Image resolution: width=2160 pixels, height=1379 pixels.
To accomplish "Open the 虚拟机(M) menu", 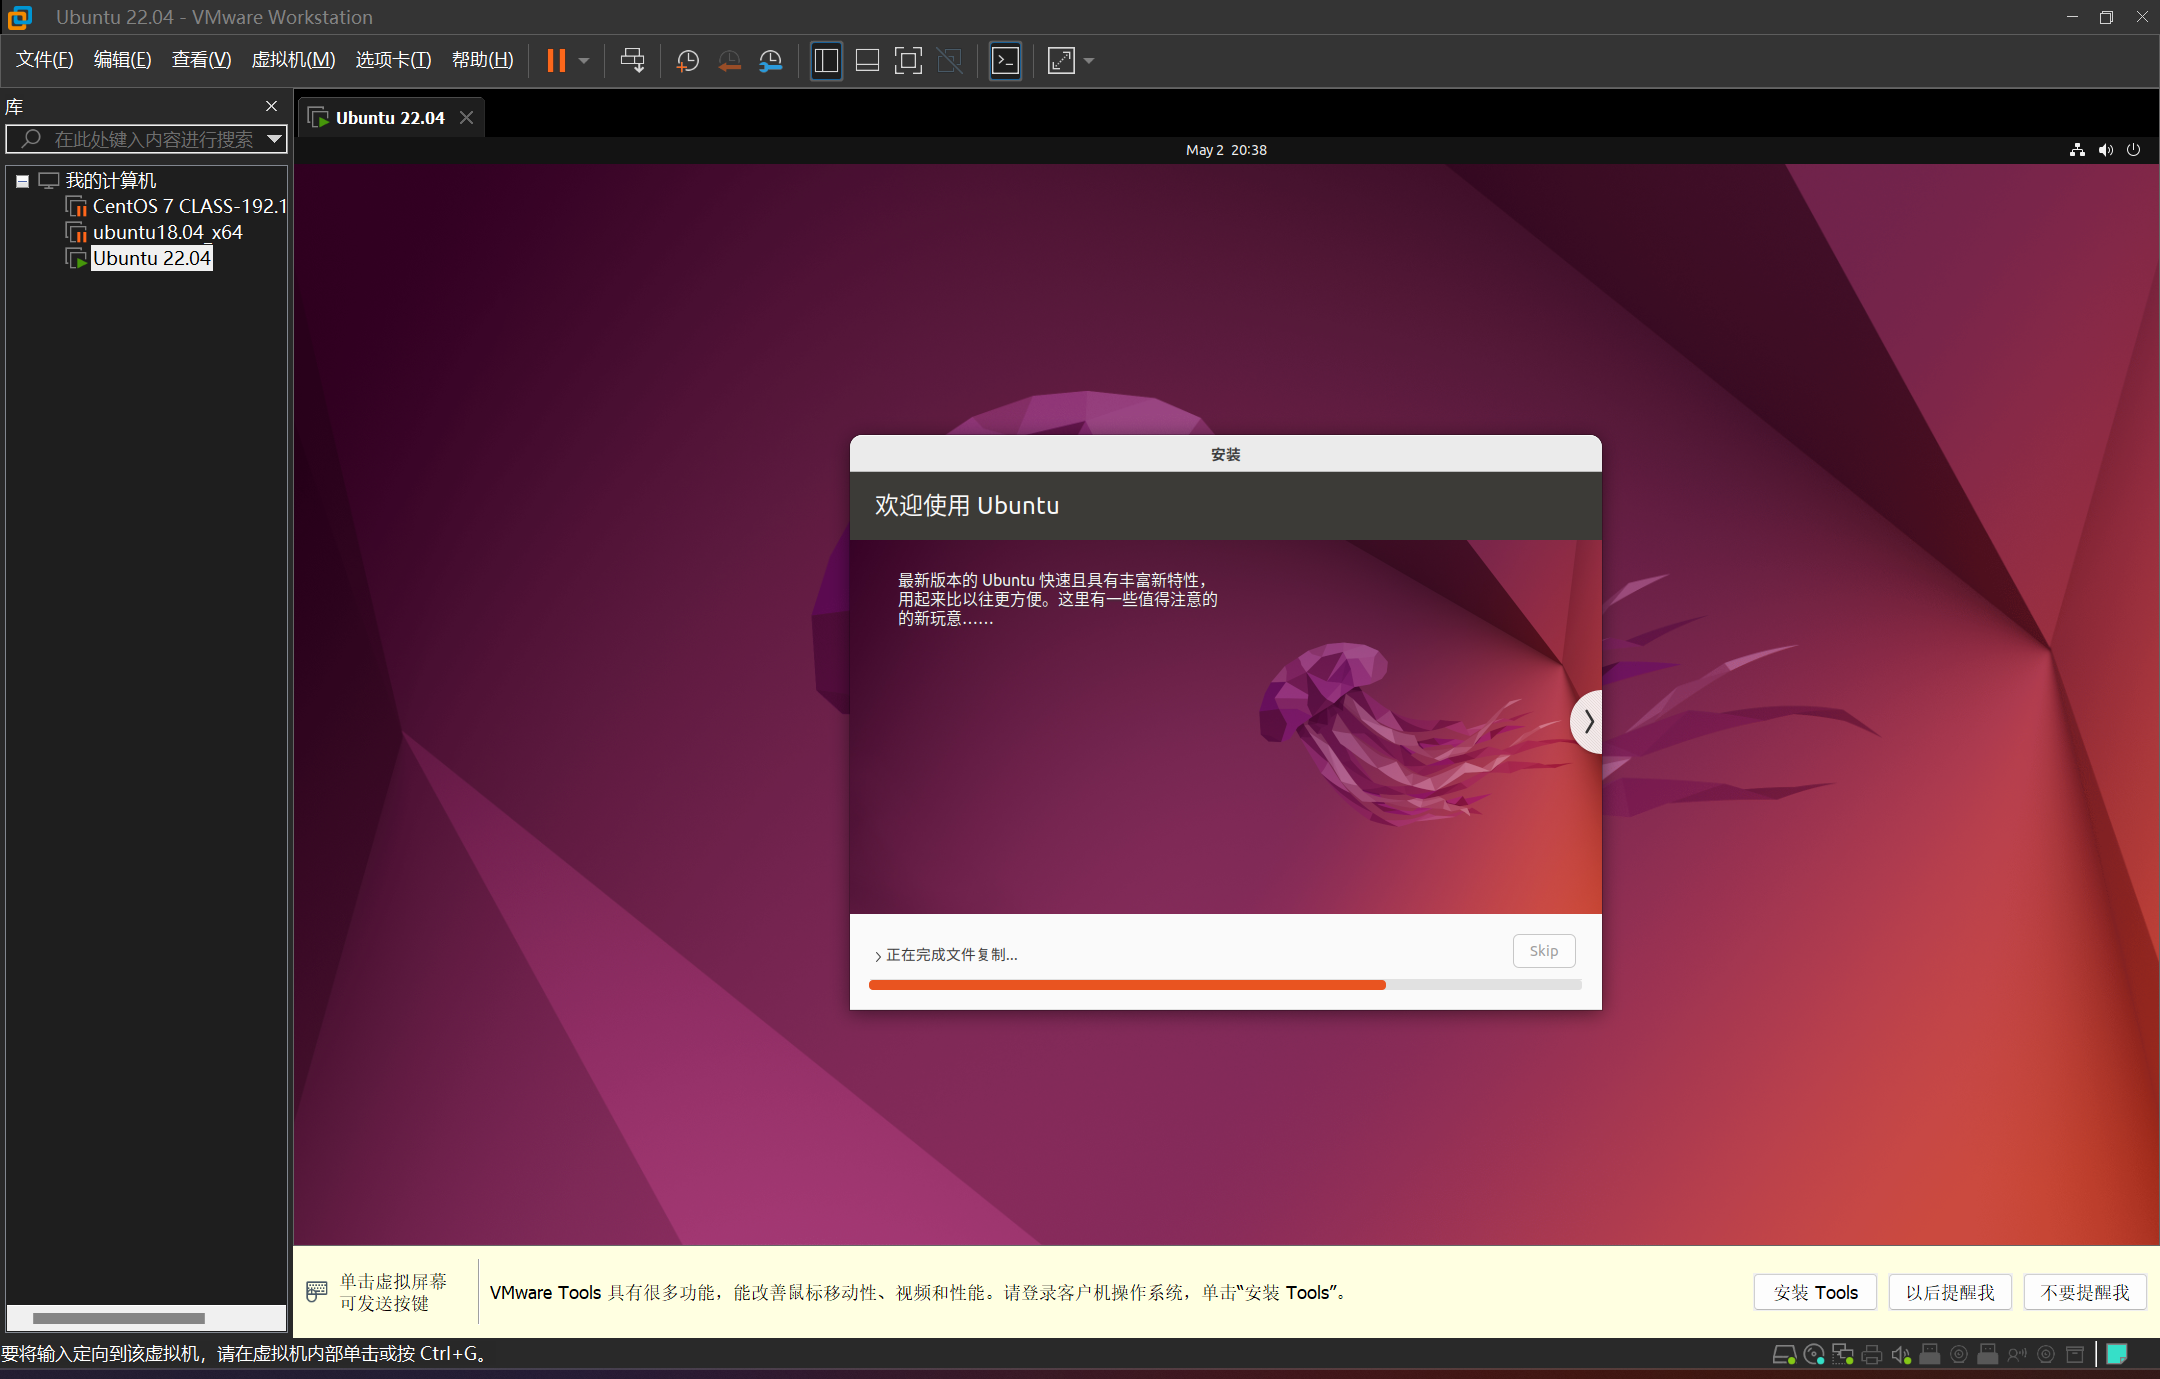I will [x=293, y=60].
